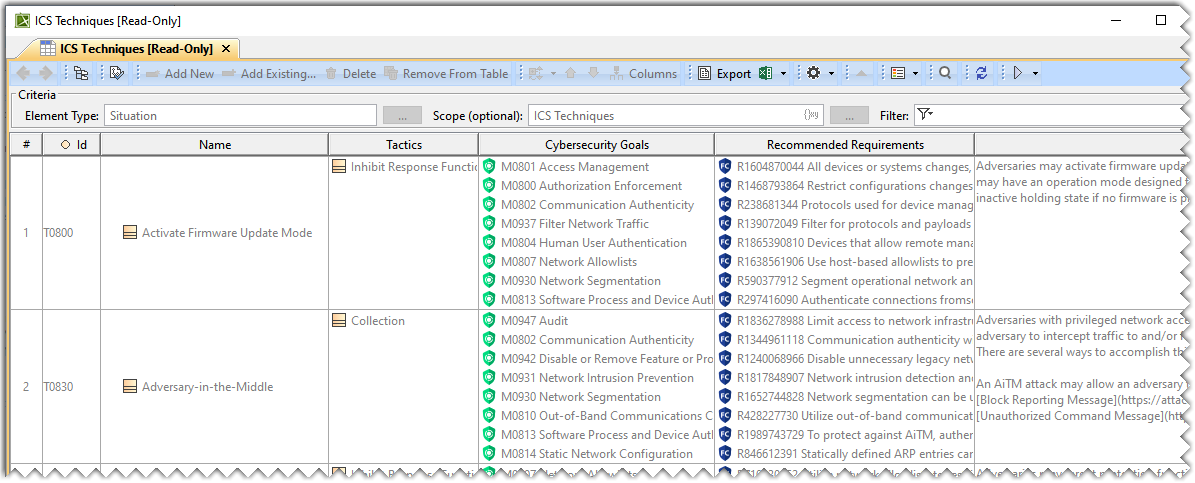
Task: Open the gear options icon
Action: [814, 73]
